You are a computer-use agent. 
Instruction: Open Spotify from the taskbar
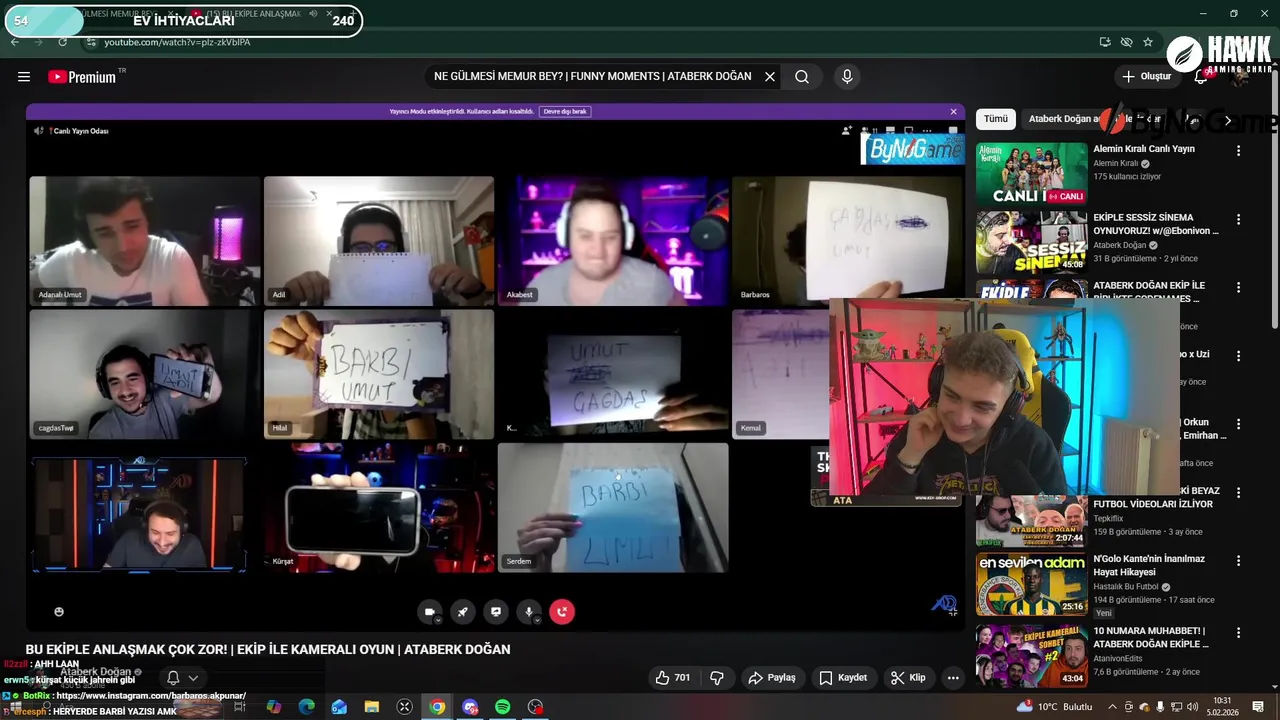(503, 707)
